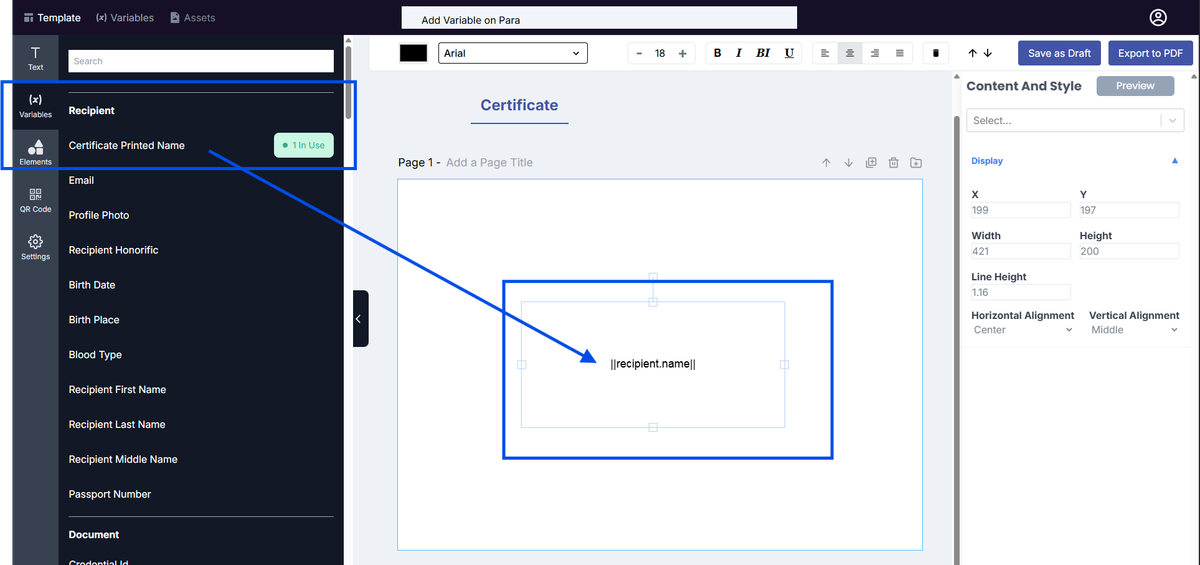Image resolution: width=1200 pixels, height=565 pixels.
Task: Duplicate Page 1
Action: 871,162
